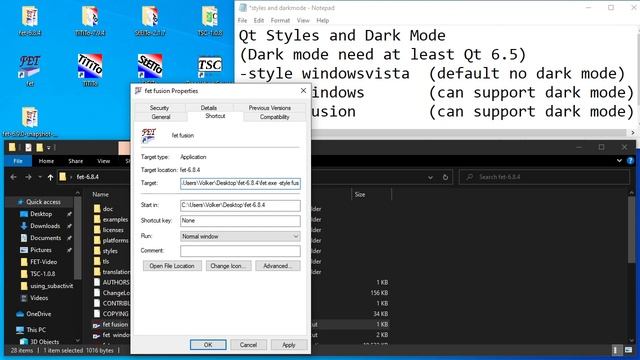Expand the Explorer address bar history dropdown
This screenshot has width=640, height=360.
pos(430,177)
